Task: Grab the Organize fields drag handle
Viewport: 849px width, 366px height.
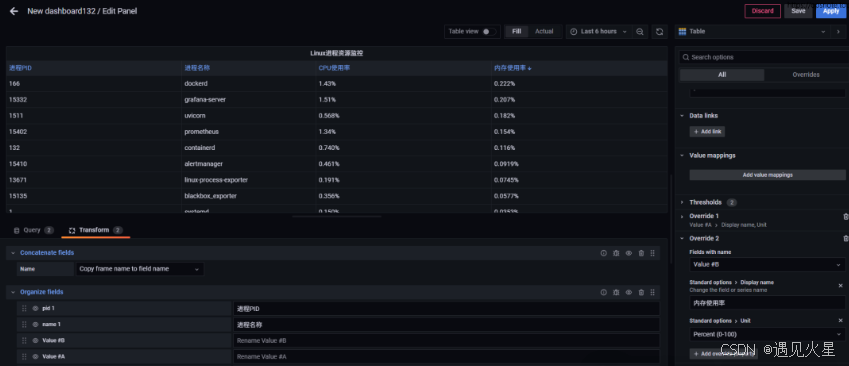Action: [652, 292]
